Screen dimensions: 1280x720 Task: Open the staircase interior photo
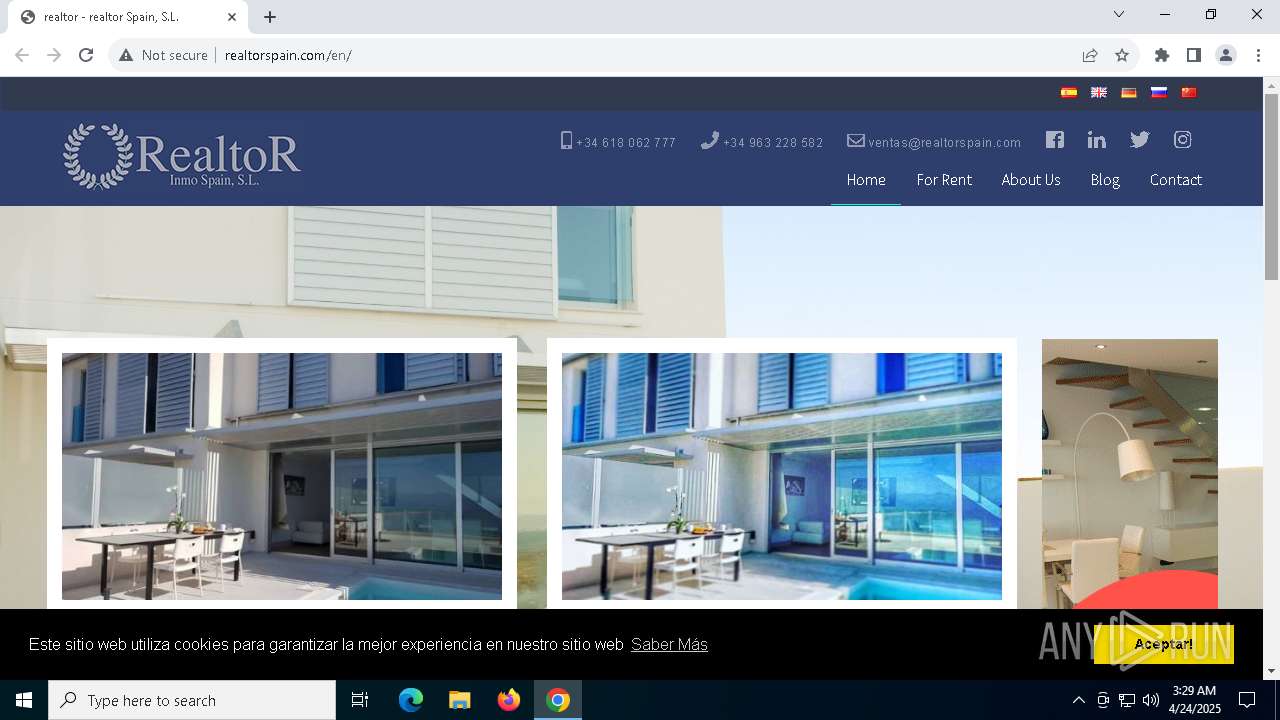[x=1130, y=474]
